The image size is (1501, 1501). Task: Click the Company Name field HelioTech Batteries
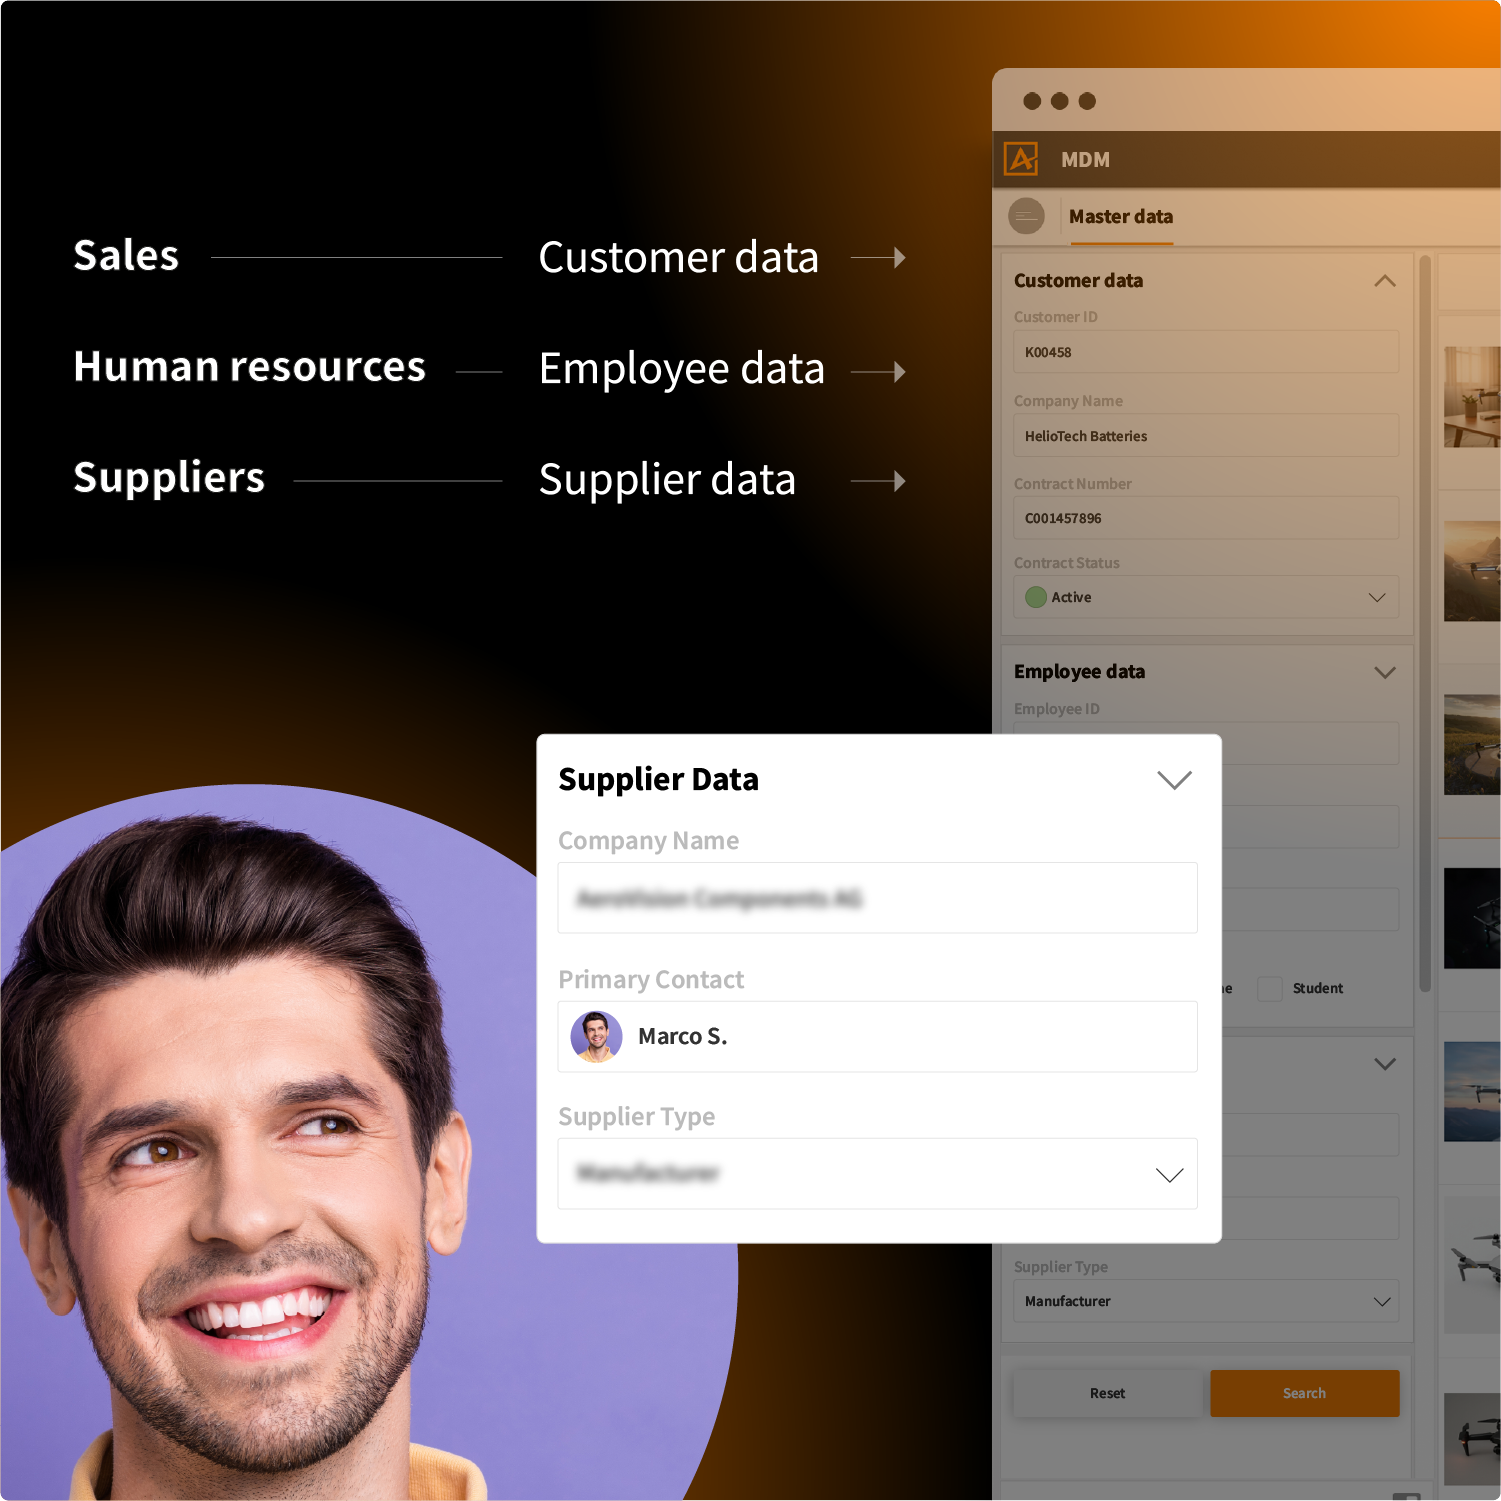(x=1205, y=436)
